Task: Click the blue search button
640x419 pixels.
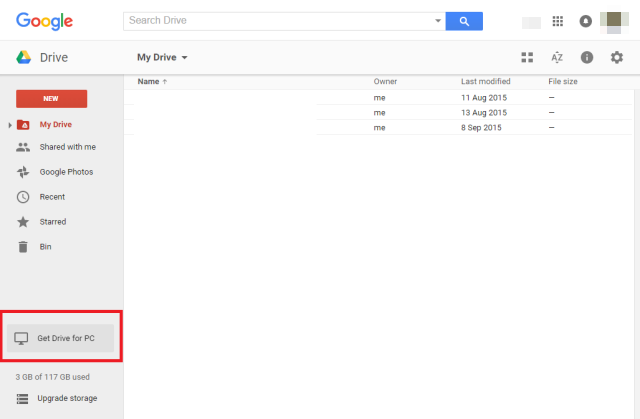Action: (x=464, y=20)
